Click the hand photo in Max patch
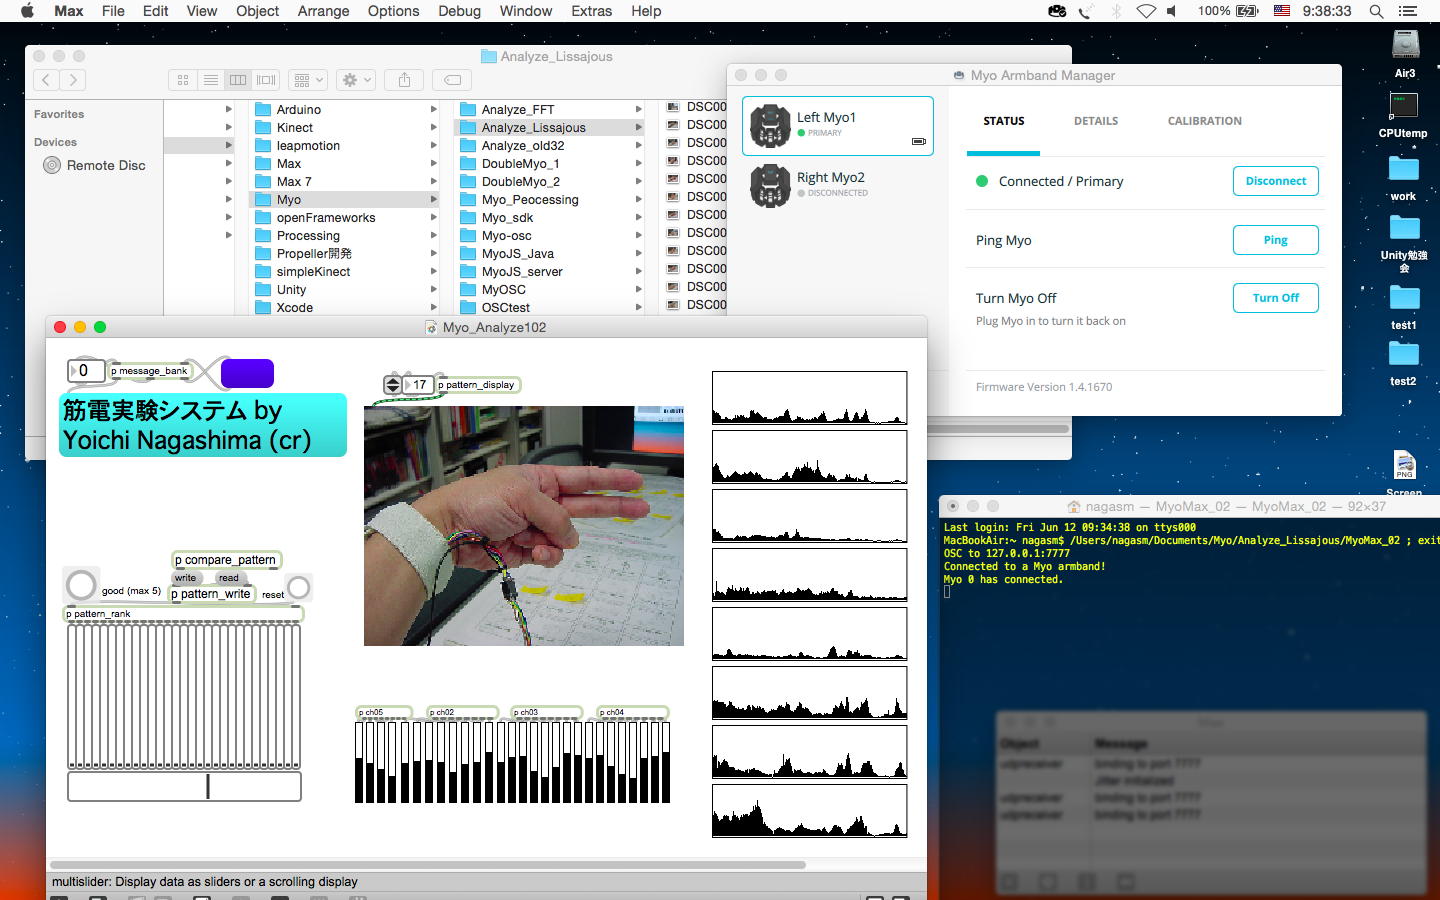The image size is (1440, 900). 524,526
